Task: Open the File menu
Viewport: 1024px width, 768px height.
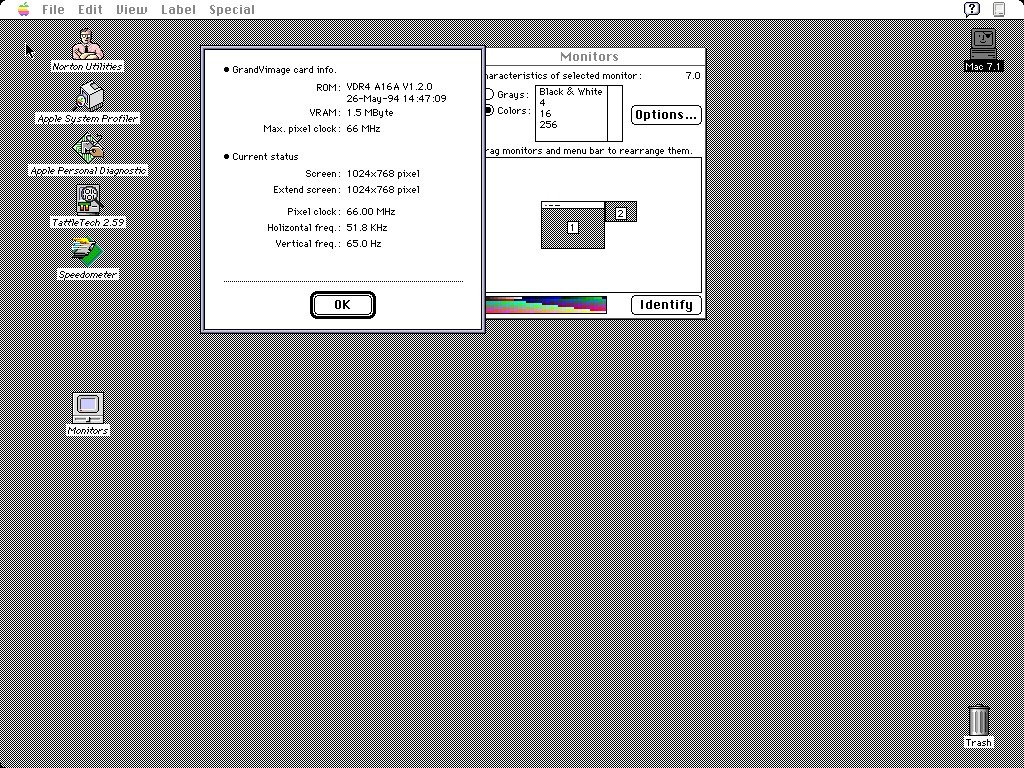Action: point(53,10)
